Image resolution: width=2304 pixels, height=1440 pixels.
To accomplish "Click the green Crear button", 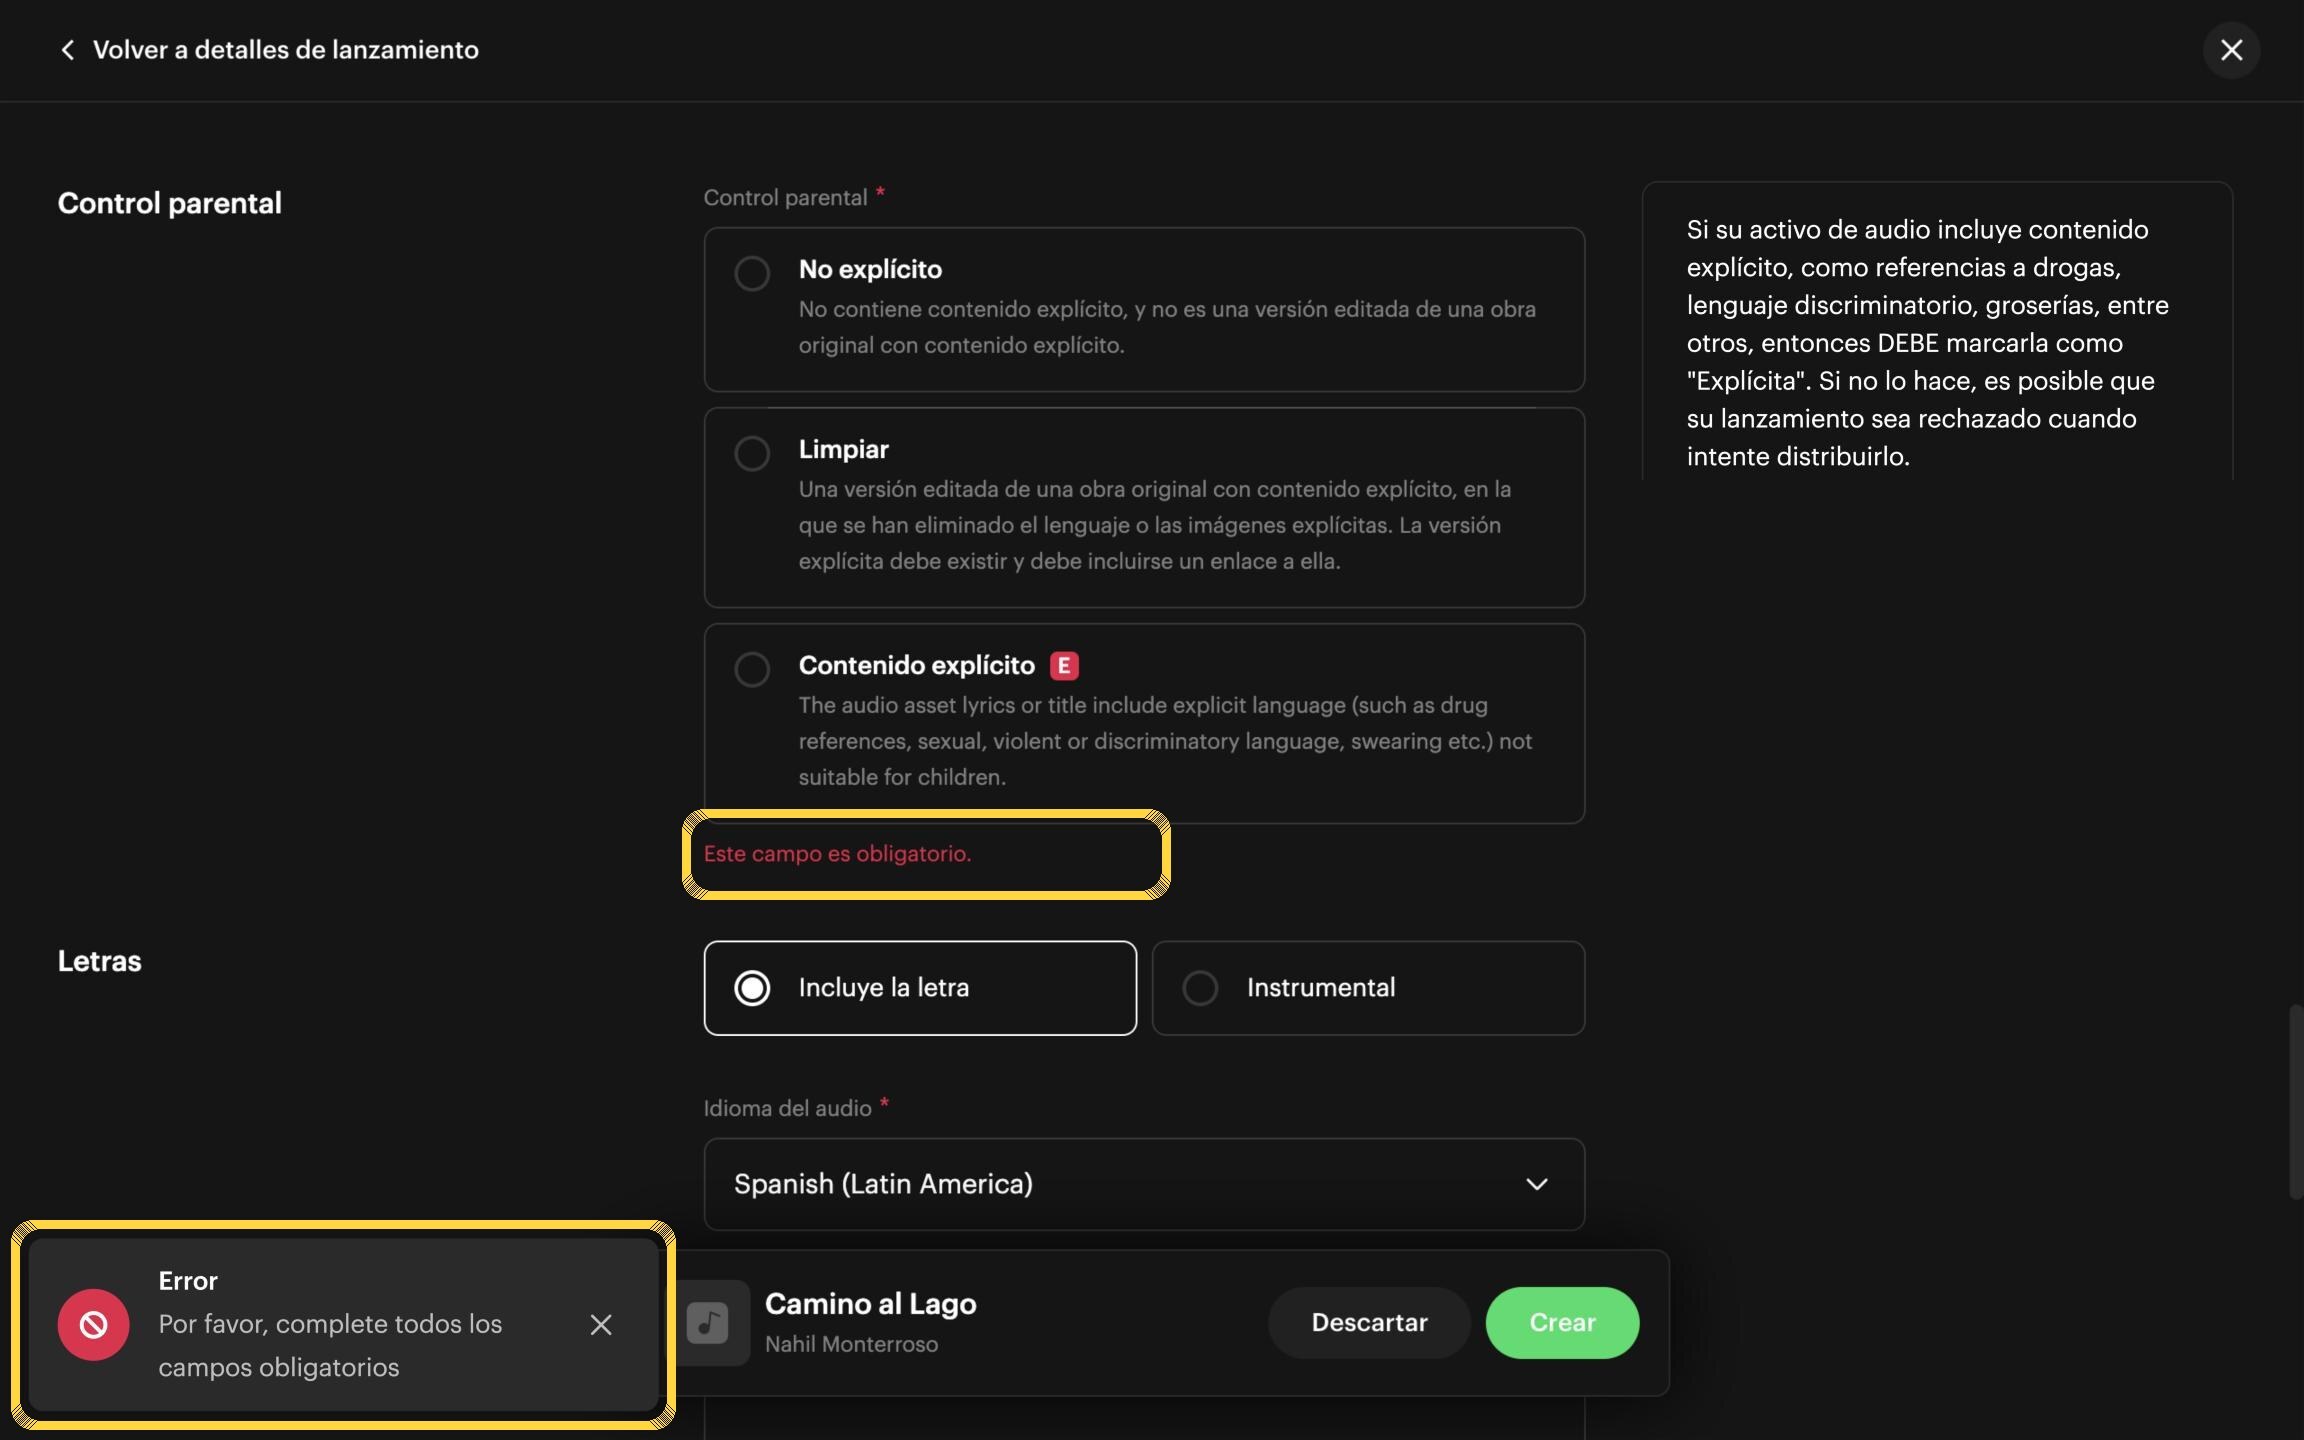I will pos(1562,1323).
